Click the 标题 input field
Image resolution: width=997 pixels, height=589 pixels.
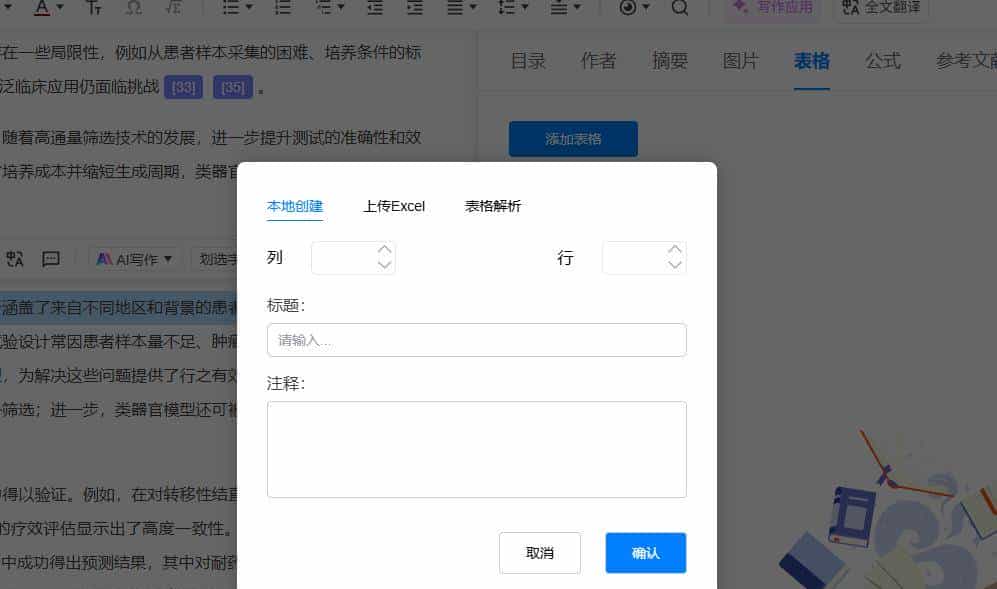[477, 340]
